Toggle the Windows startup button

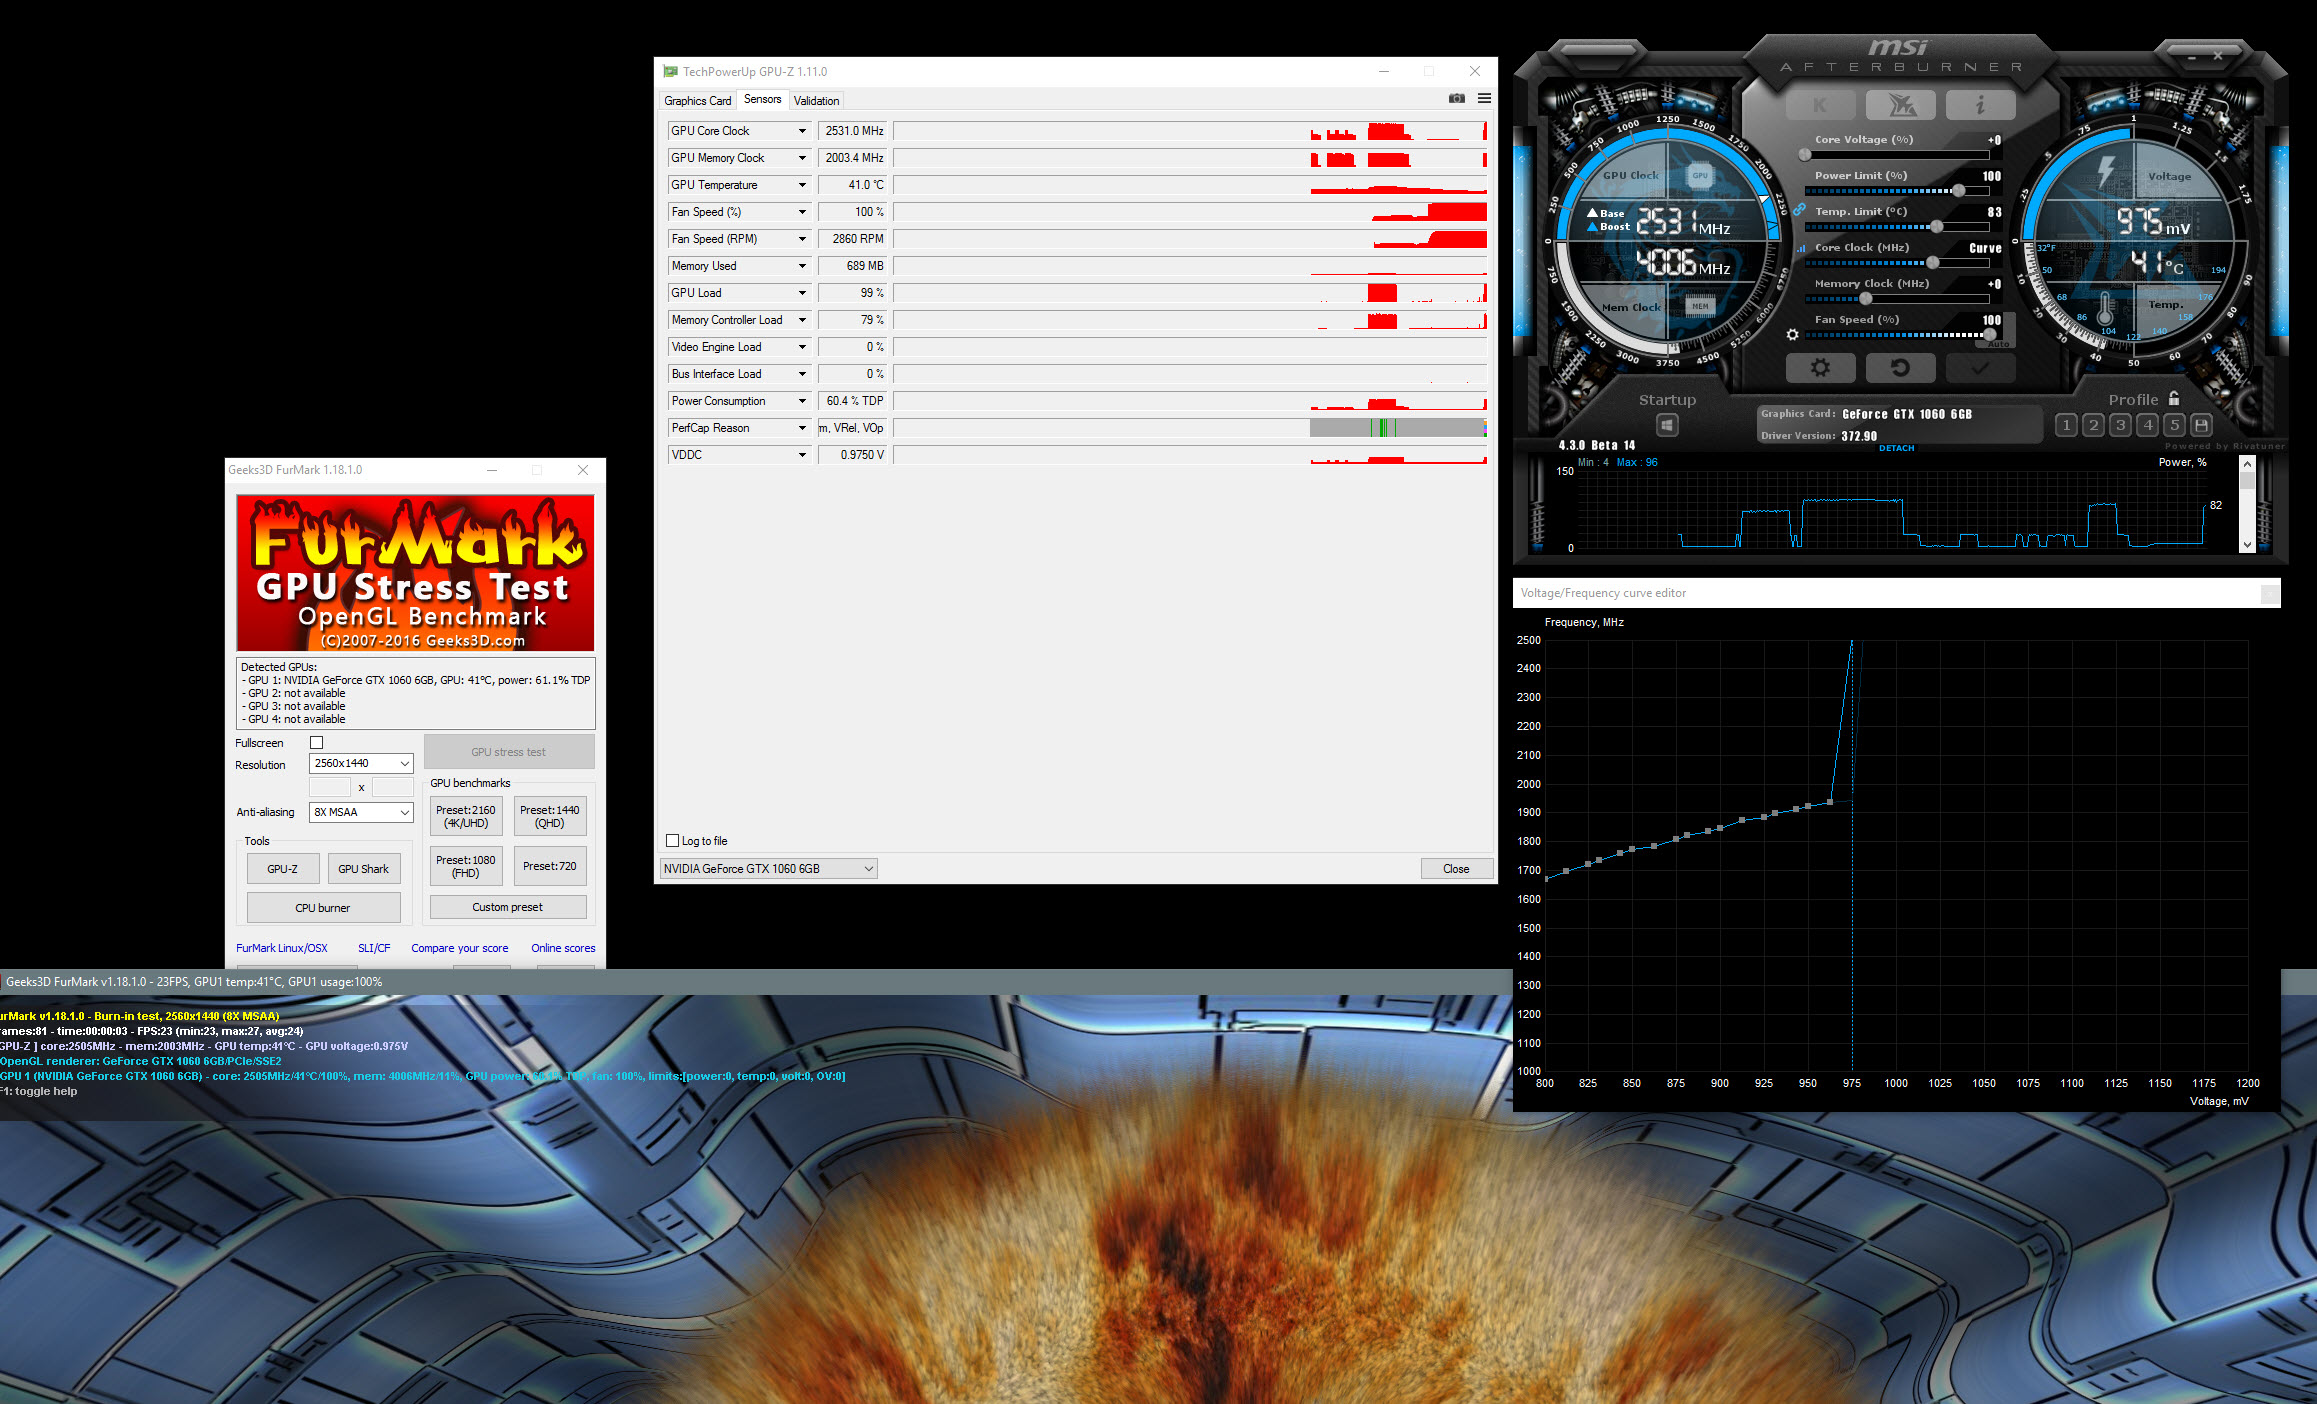point(1667,425)
